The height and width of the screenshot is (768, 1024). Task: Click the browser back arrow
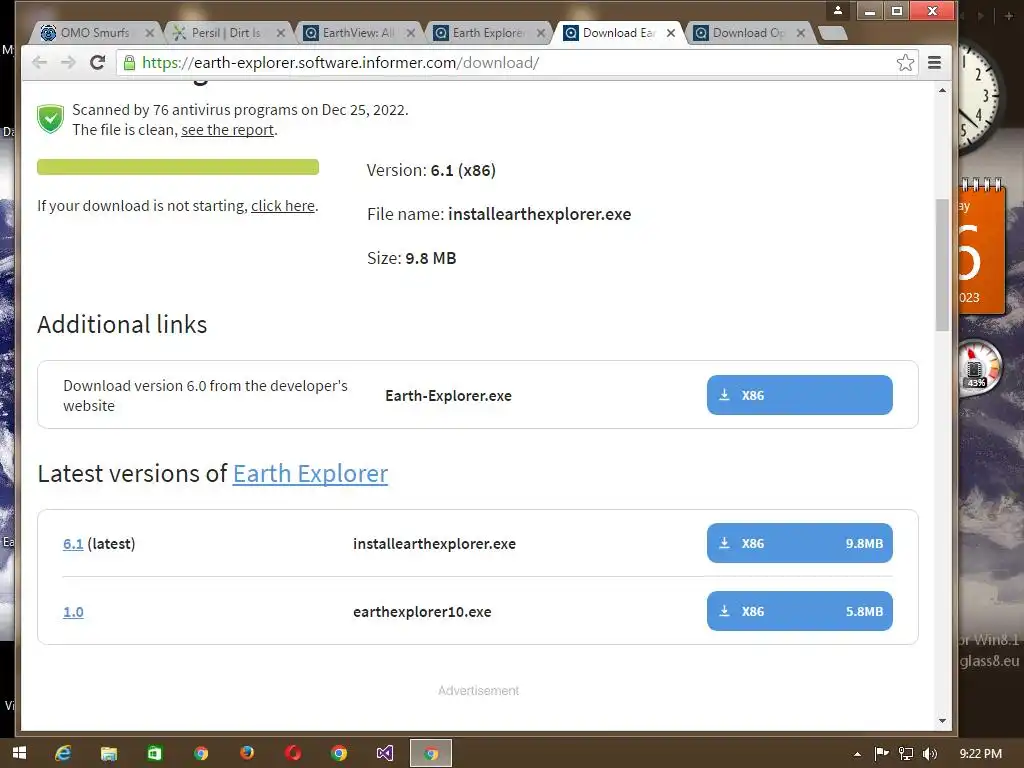coord(40,63)
